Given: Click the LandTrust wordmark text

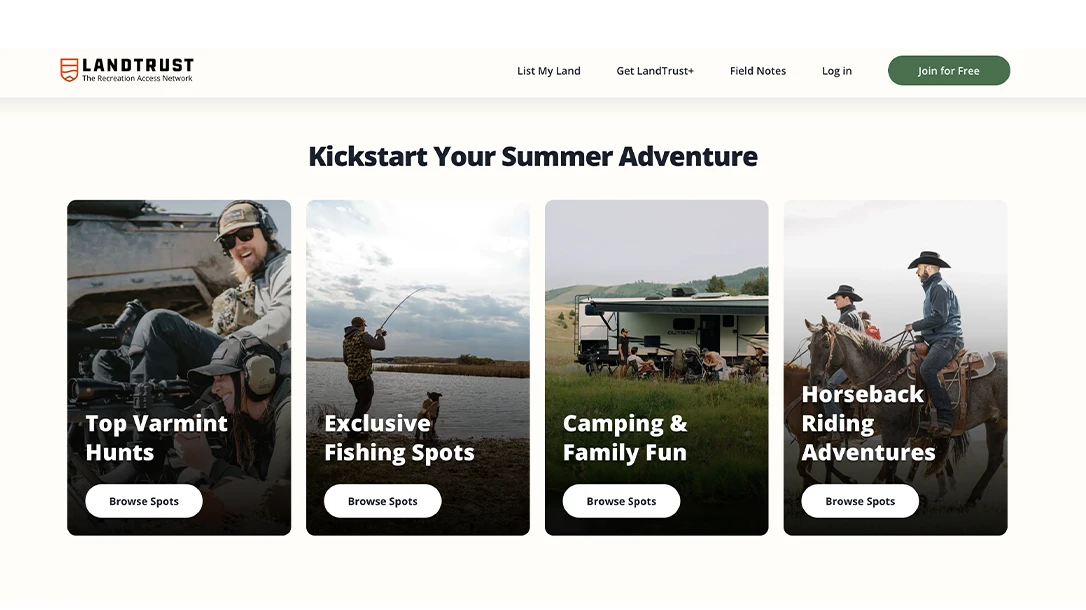Looking at the screenshot, I should 138,65.
